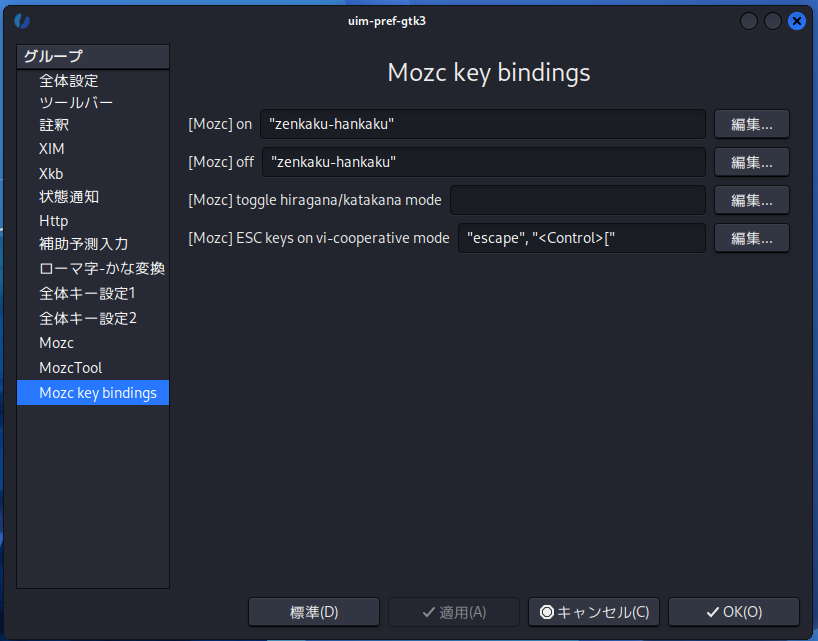
Task: Click the uim-pref-gtk3 window title
Action: click(x=387, y=21)
